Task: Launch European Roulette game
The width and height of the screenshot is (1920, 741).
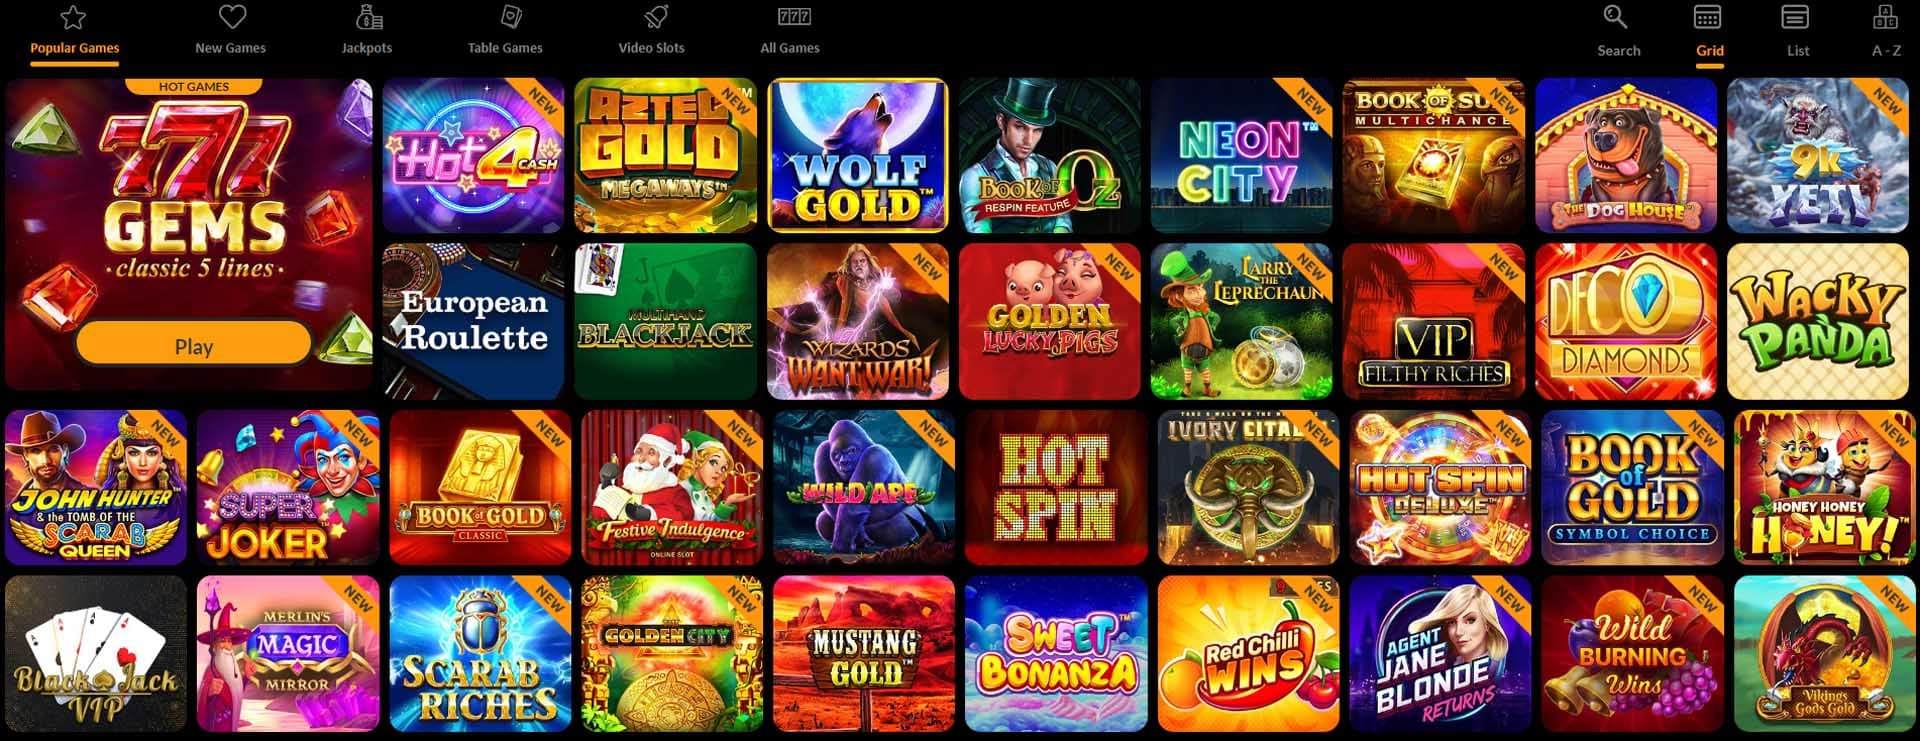Action: click(x=473, y=321)
